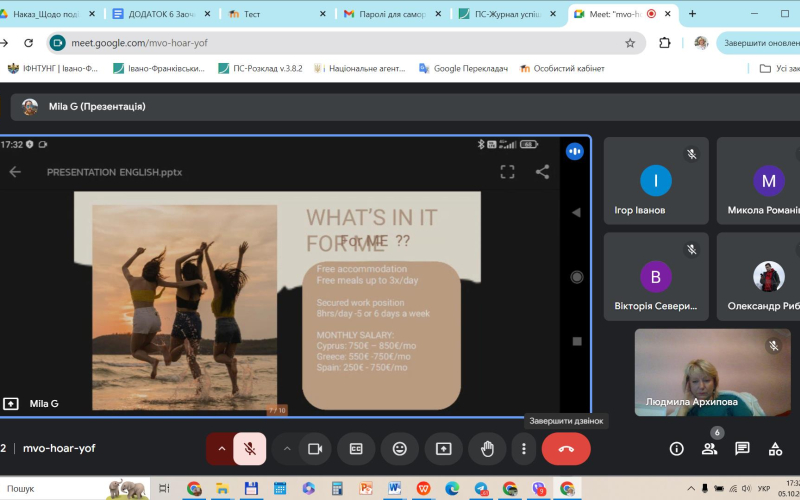The width and height of the screenshot is (800, 500).
Task: Open the Івано-Франківськи... bookmark
Action: (159, 68)
